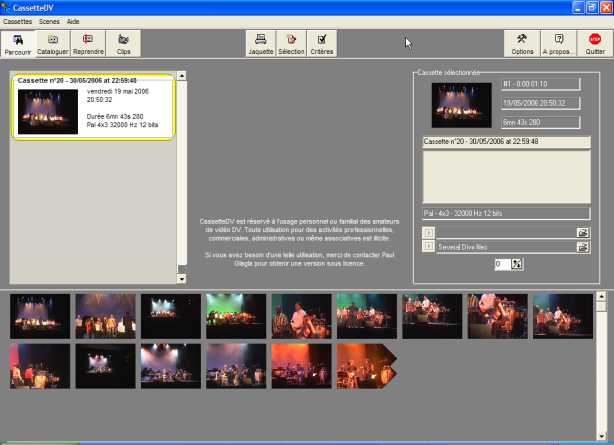Open the Critères checklist tool

pyautogui.click(x=321, y=43)
